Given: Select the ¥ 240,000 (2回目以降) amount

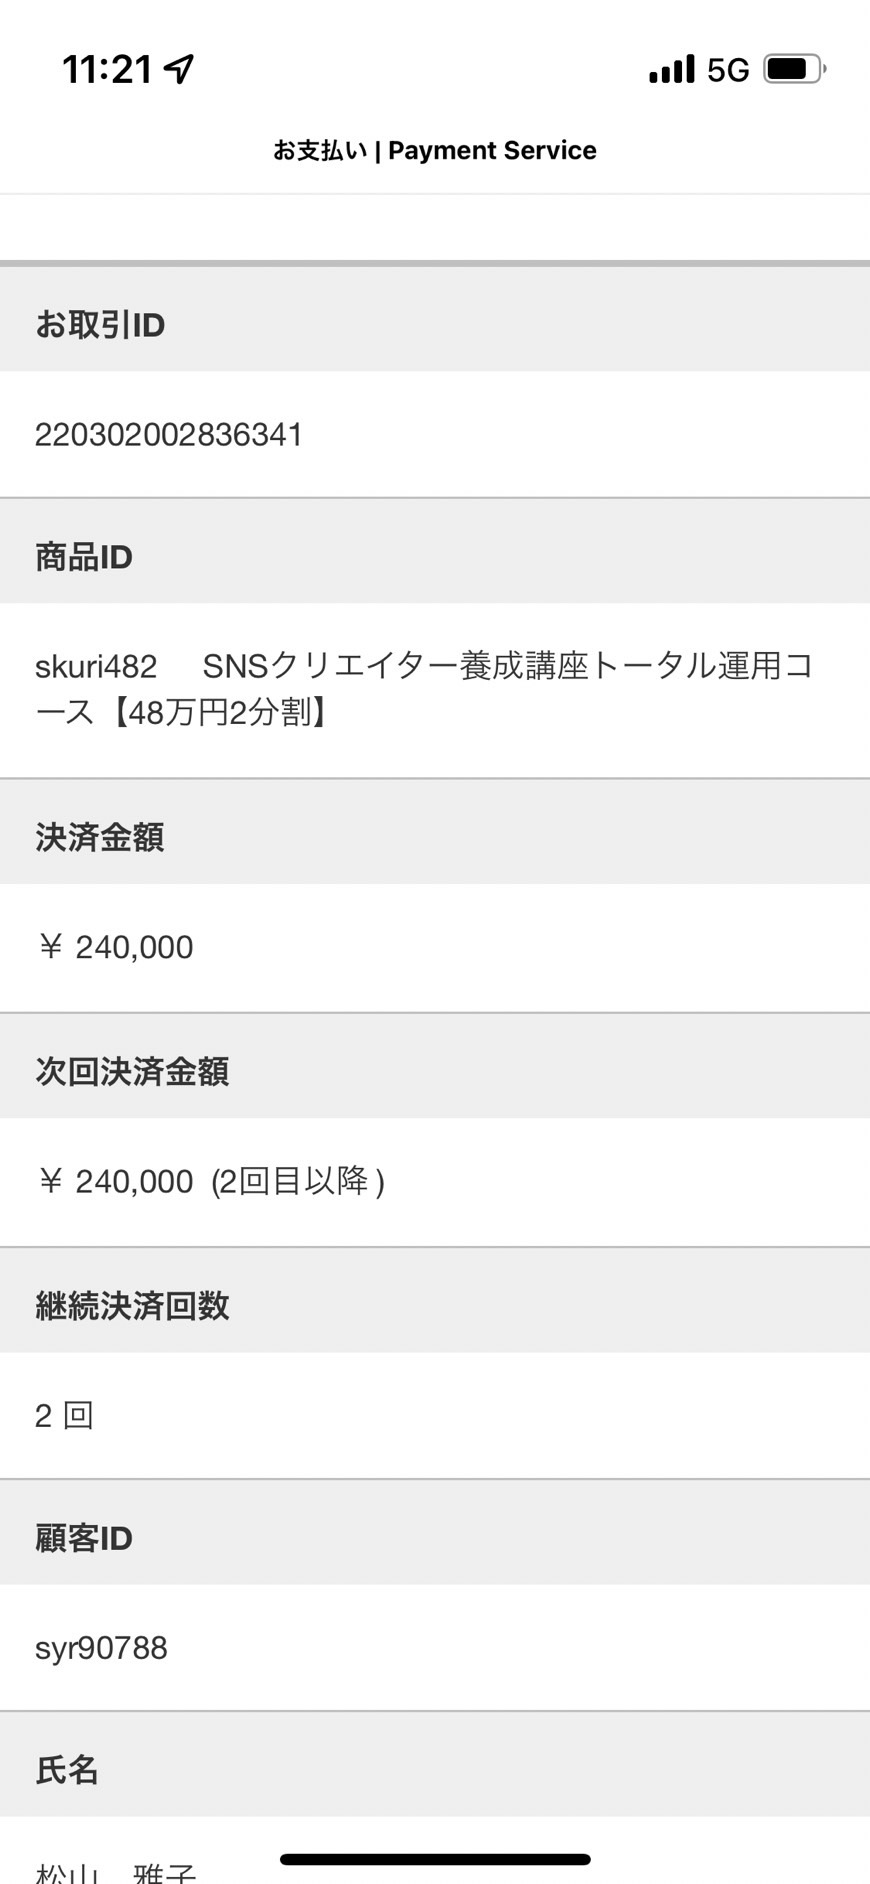Looking at the screenshot, I should 211,1181.
